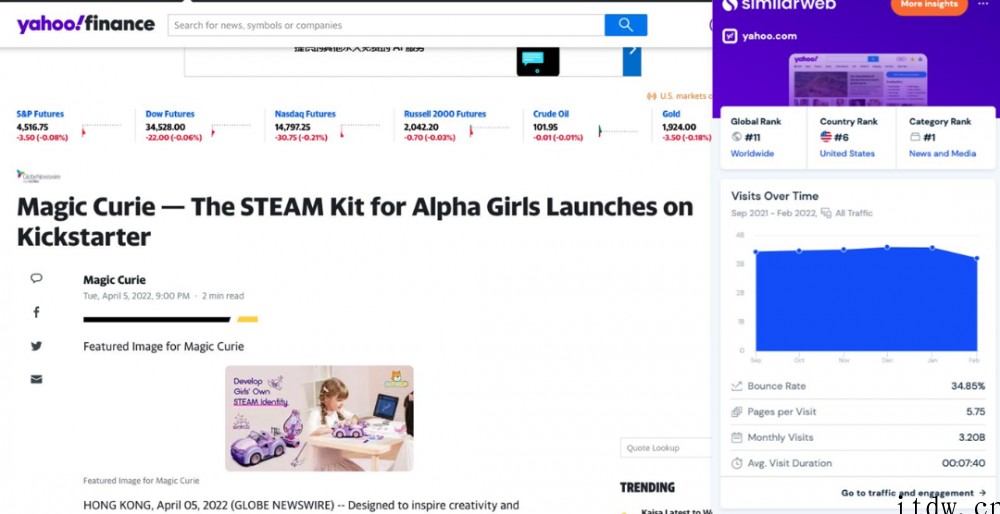Click the yahoo.com site favicon icon
Viewport: 1000px width, 514px height.
[730, 36]
